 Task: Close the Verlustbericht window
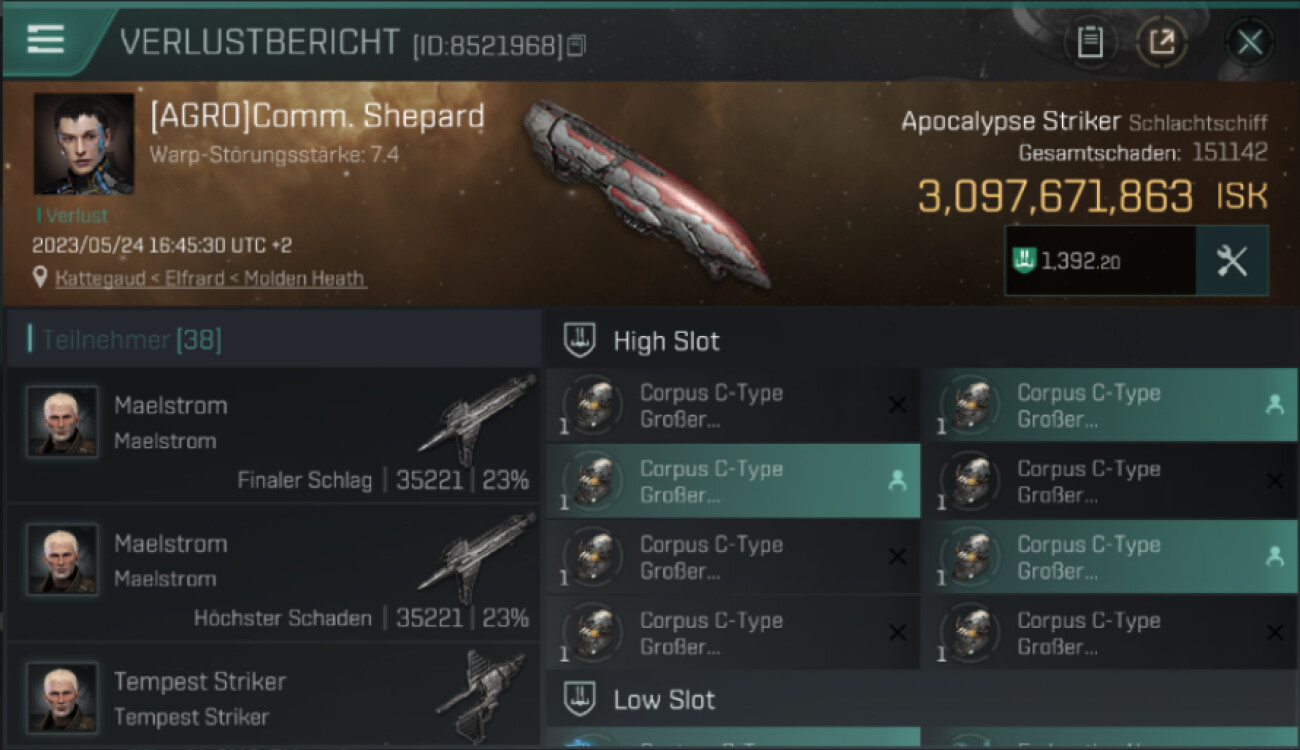(x=1250, y=42)
